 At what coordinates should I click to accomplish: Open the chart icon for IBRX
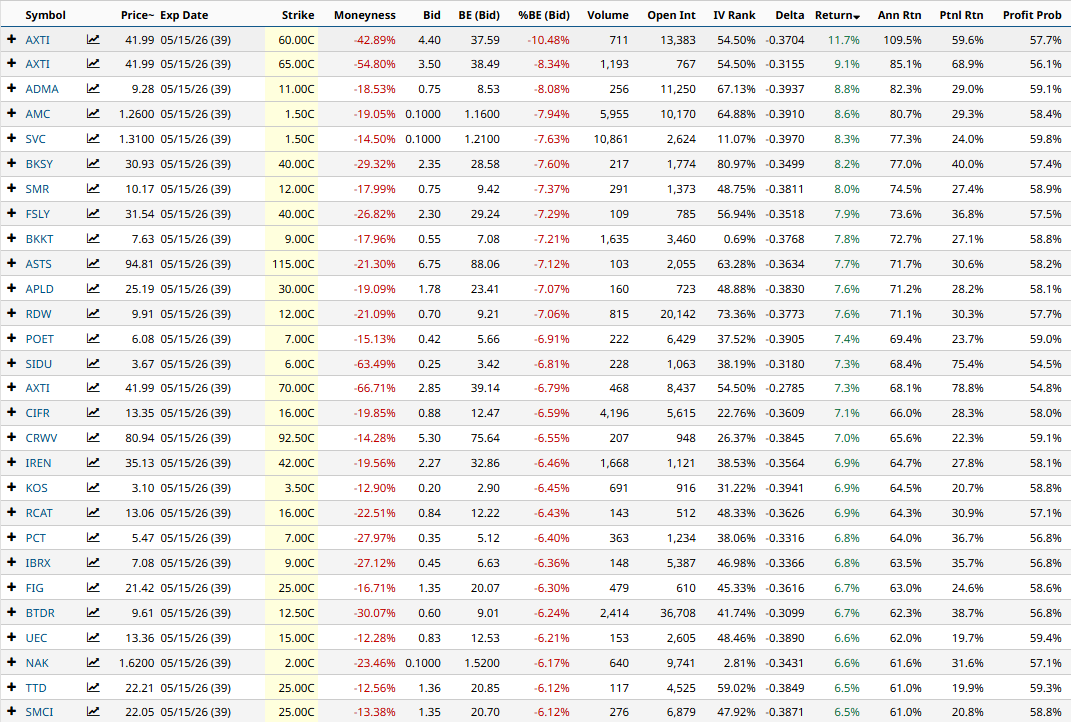pos(93,563)
